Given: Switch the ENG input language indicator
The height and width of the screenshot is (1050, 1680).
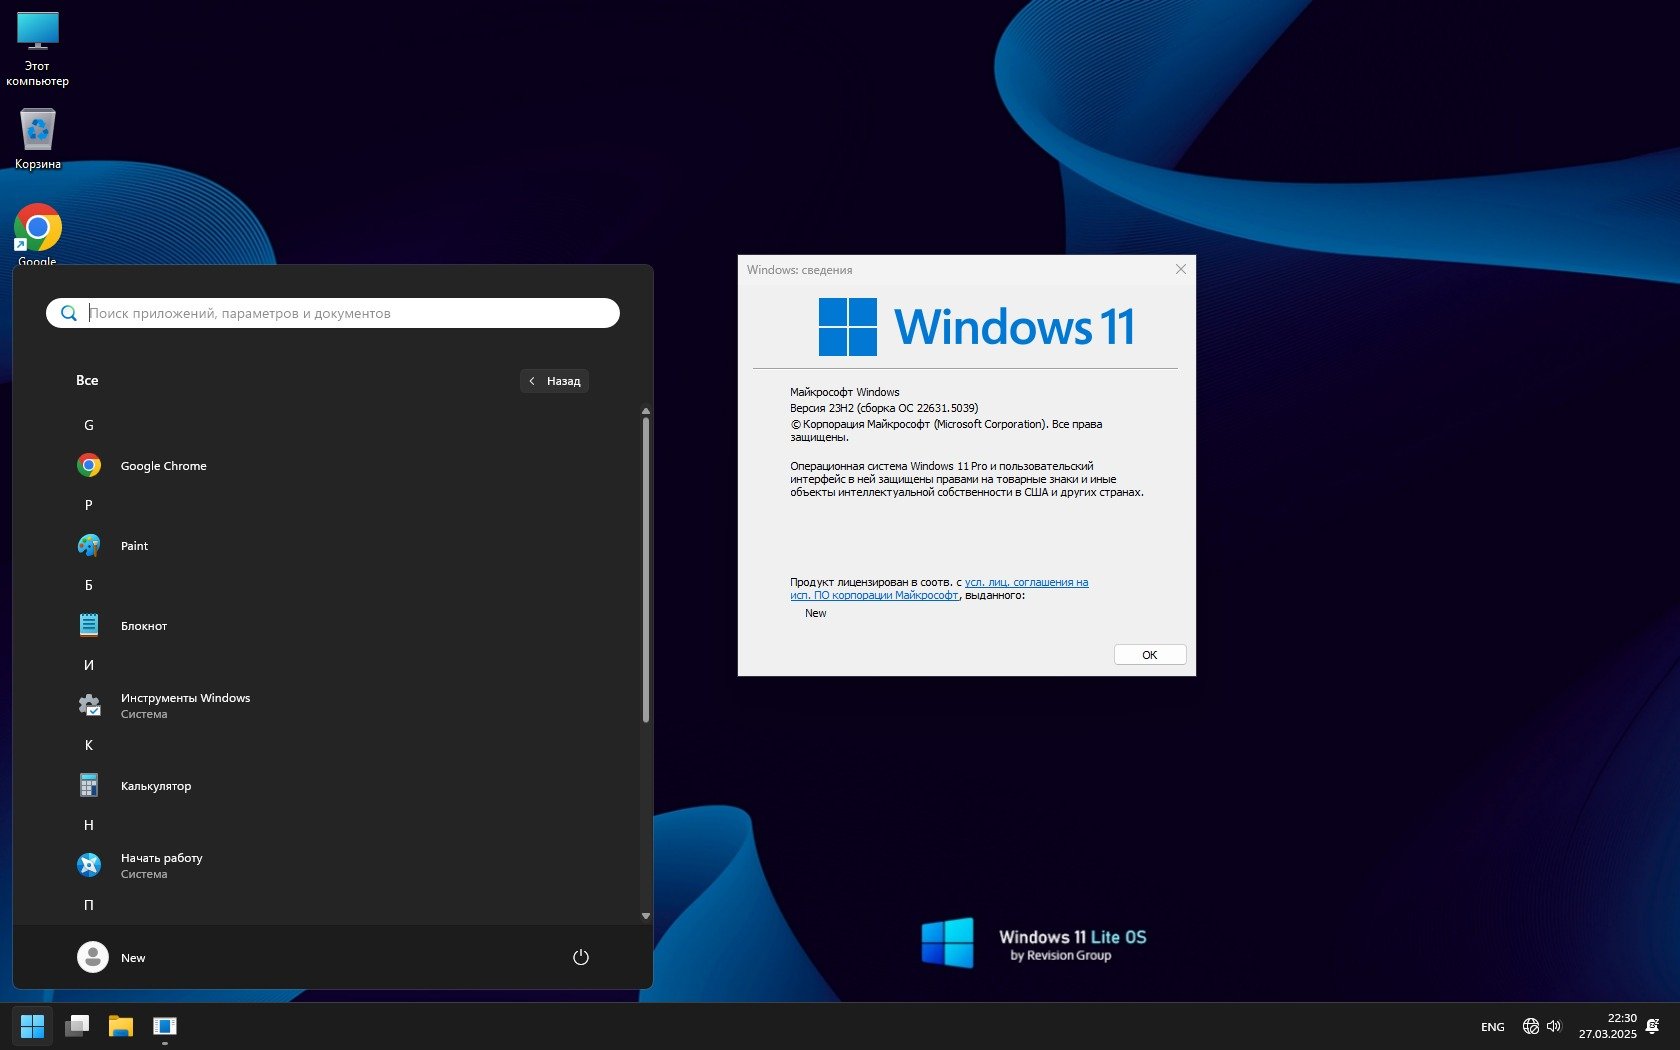Looking at the screenshot, I should 1492,1027.
